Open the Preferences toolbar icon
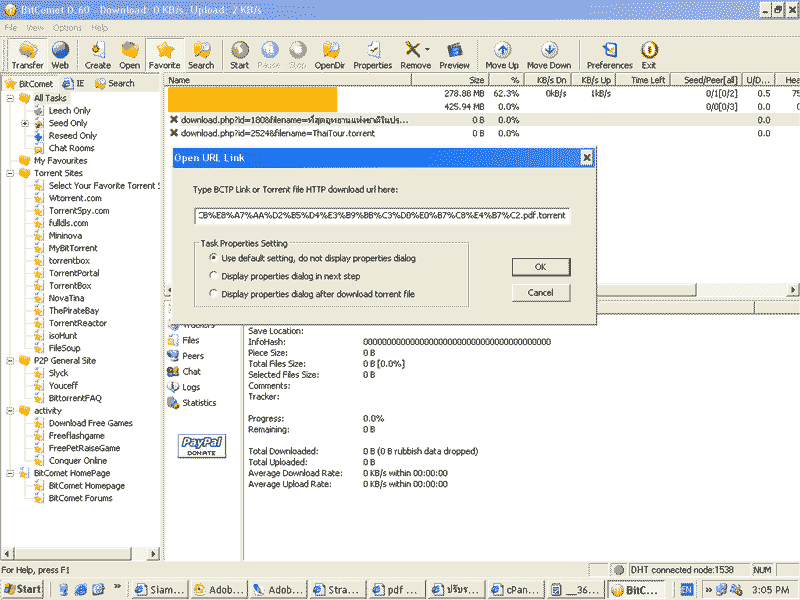This screenshot has width=800, height=600. pos(609,54)
